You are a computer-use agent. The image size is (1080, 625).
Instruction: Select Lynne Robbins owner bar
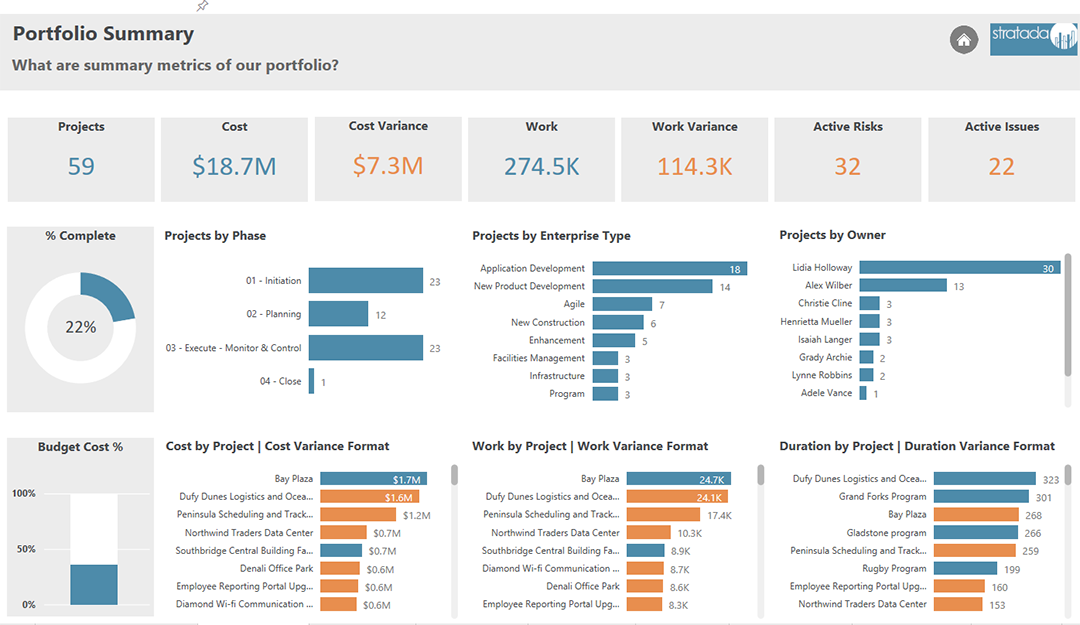(x=866, y=375)
